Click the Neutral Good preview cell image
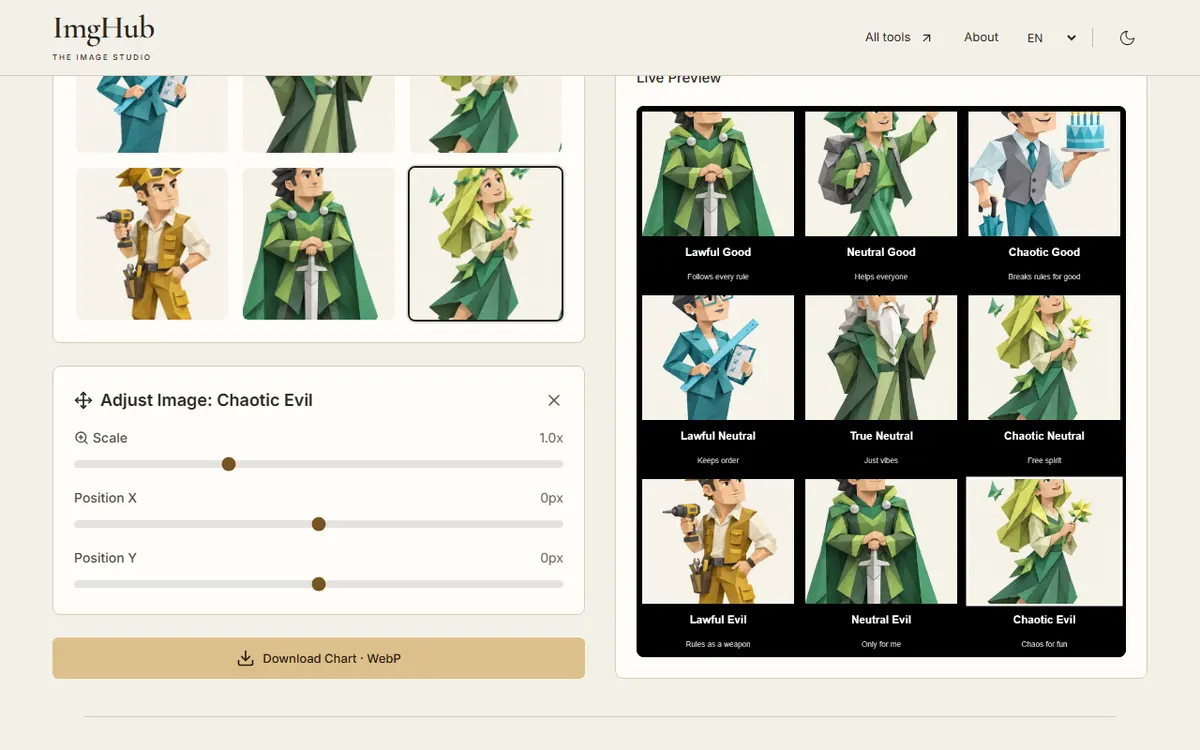Screen dimensions: 1200x750 click(x=881, y=174)
